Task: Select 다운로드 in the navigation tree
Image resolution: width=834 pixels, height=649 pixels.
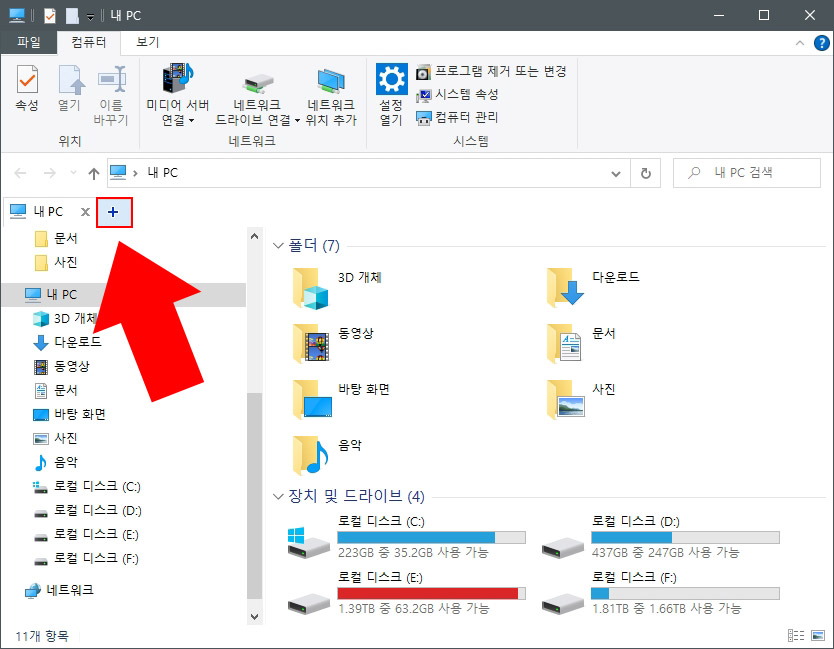Action: coord(68,342)
